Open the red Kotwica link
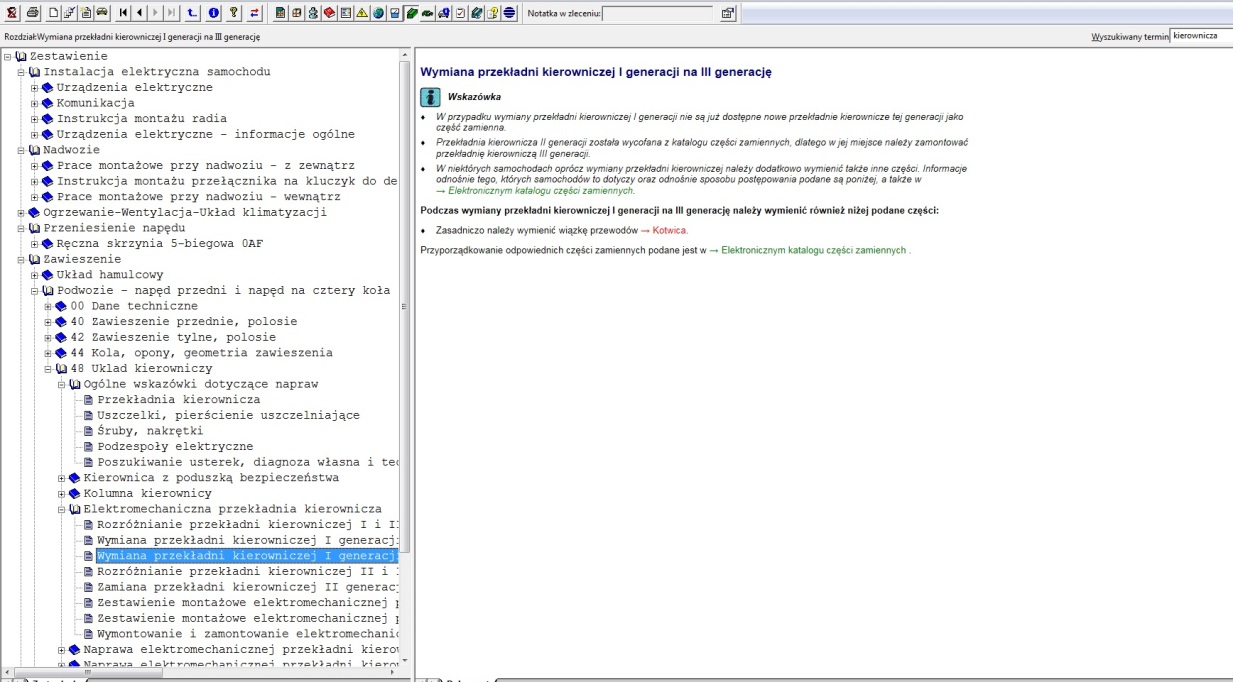Screen dimensions: 1233x682 [669, 230]
